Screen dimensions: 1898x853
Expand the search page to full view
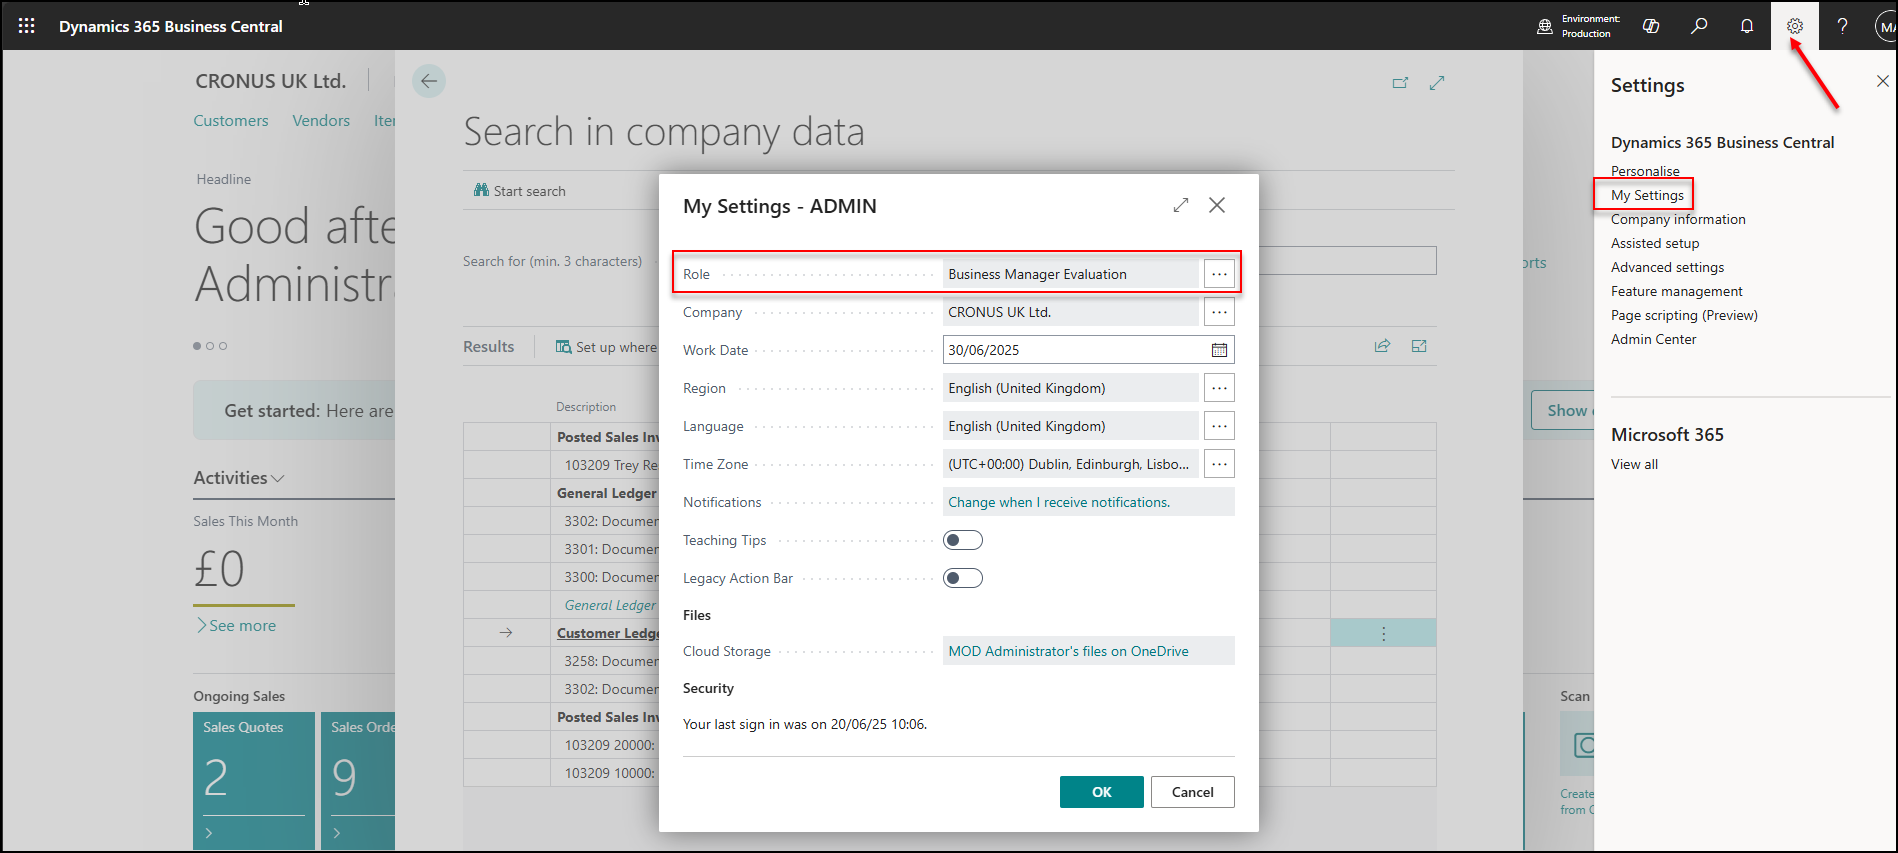[x=1437, y=83]
